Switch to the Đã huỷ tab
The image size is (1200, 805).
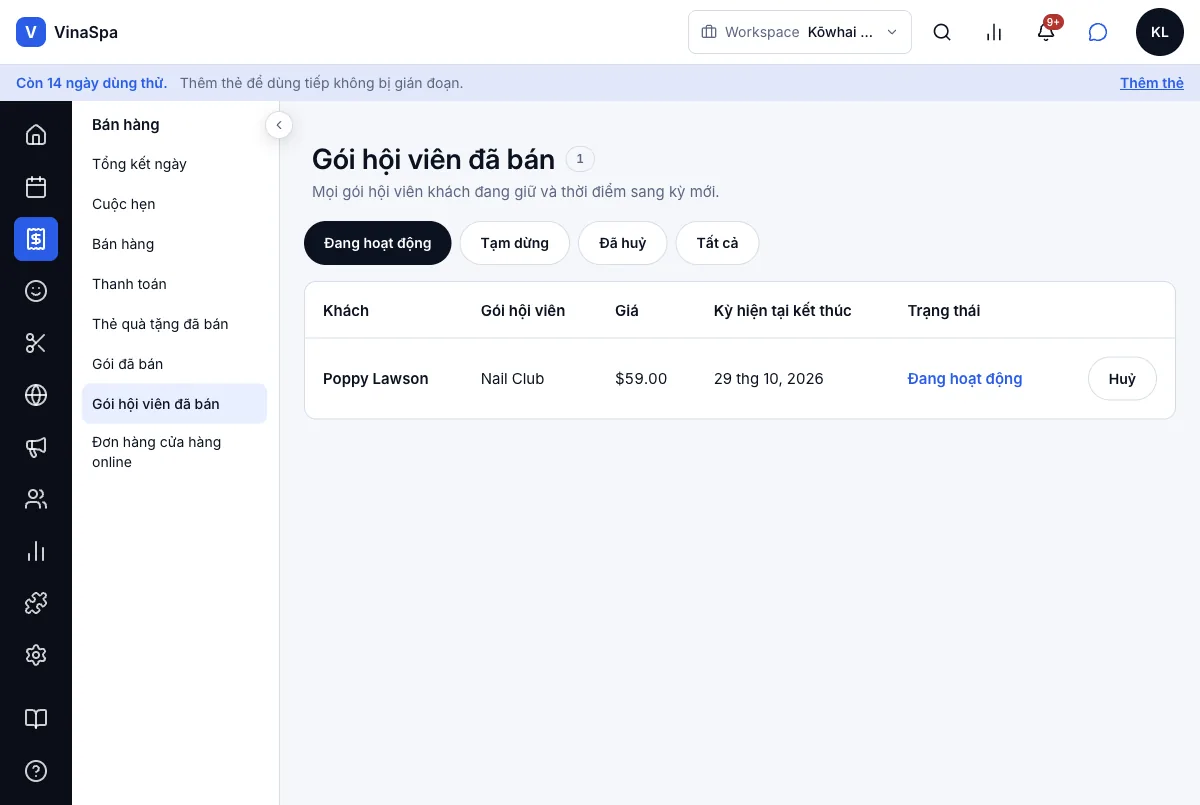click(x=623, y=243)
